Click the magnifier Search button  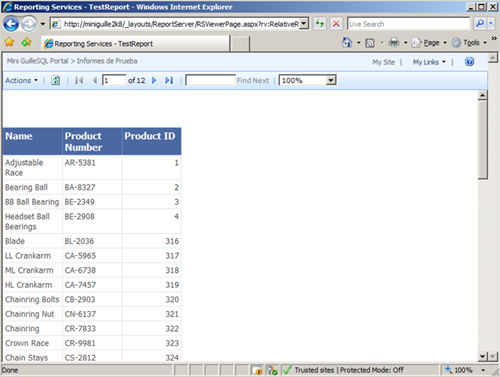click(x=480, y=23)
